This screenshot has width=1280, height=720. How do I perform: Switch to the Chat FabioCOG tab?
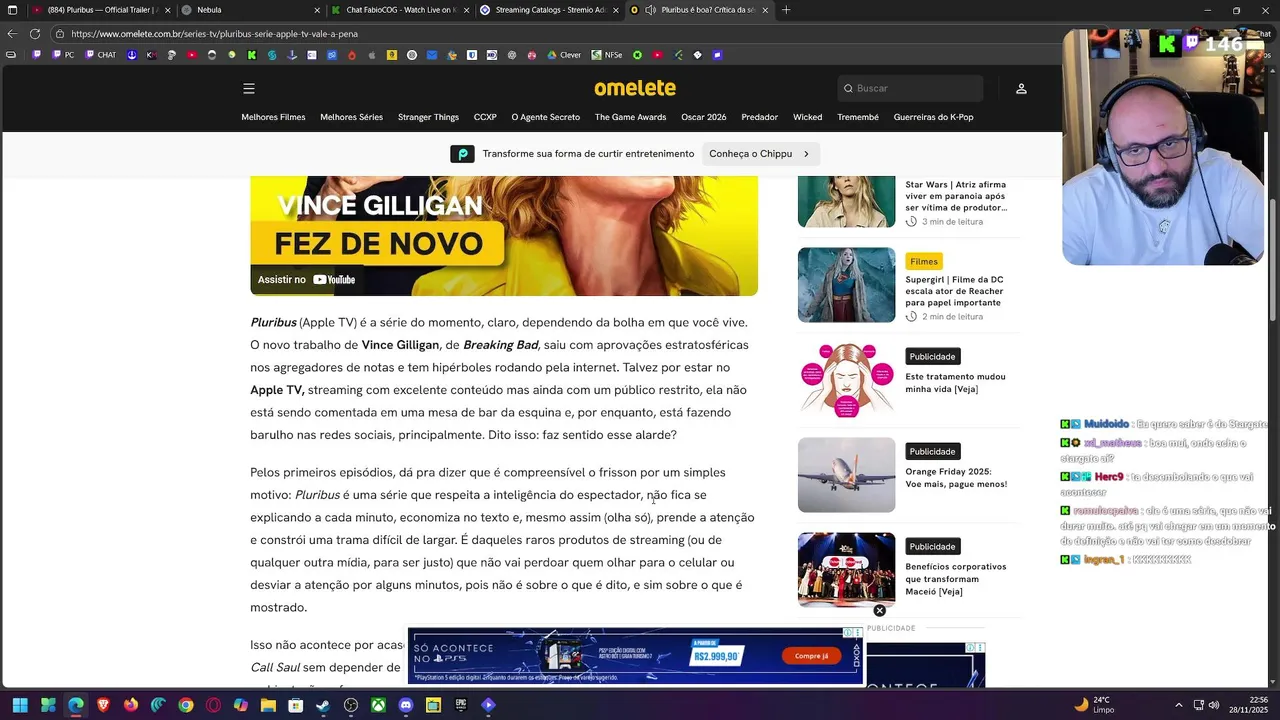point(400,10)
